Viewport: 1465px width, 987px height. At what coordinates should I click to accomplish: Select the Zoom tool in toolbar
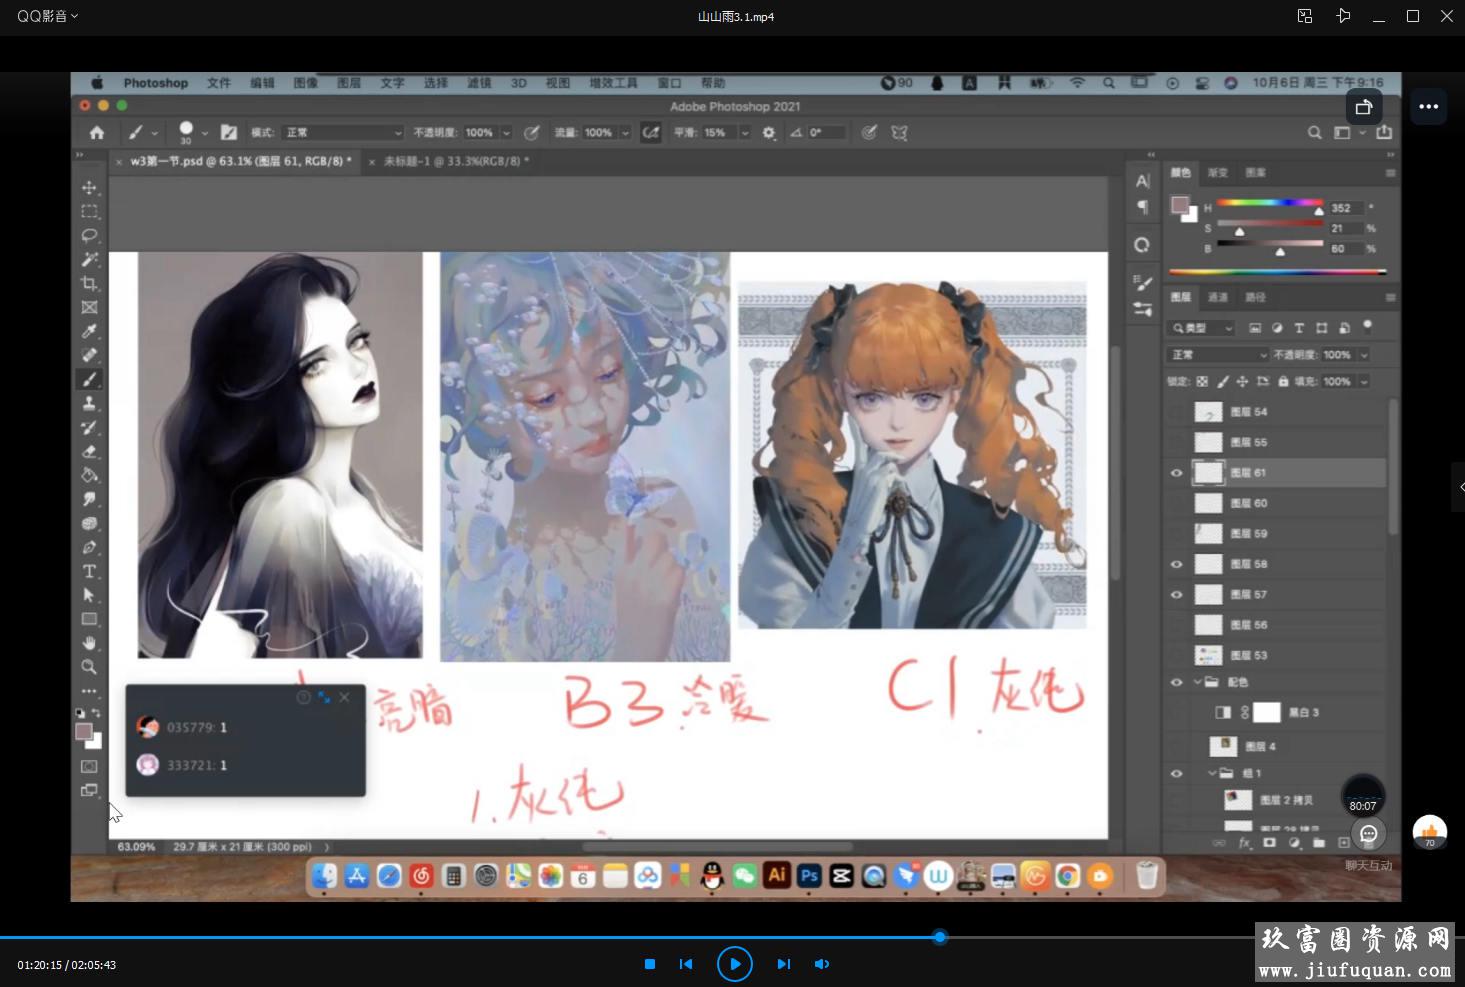90,667
